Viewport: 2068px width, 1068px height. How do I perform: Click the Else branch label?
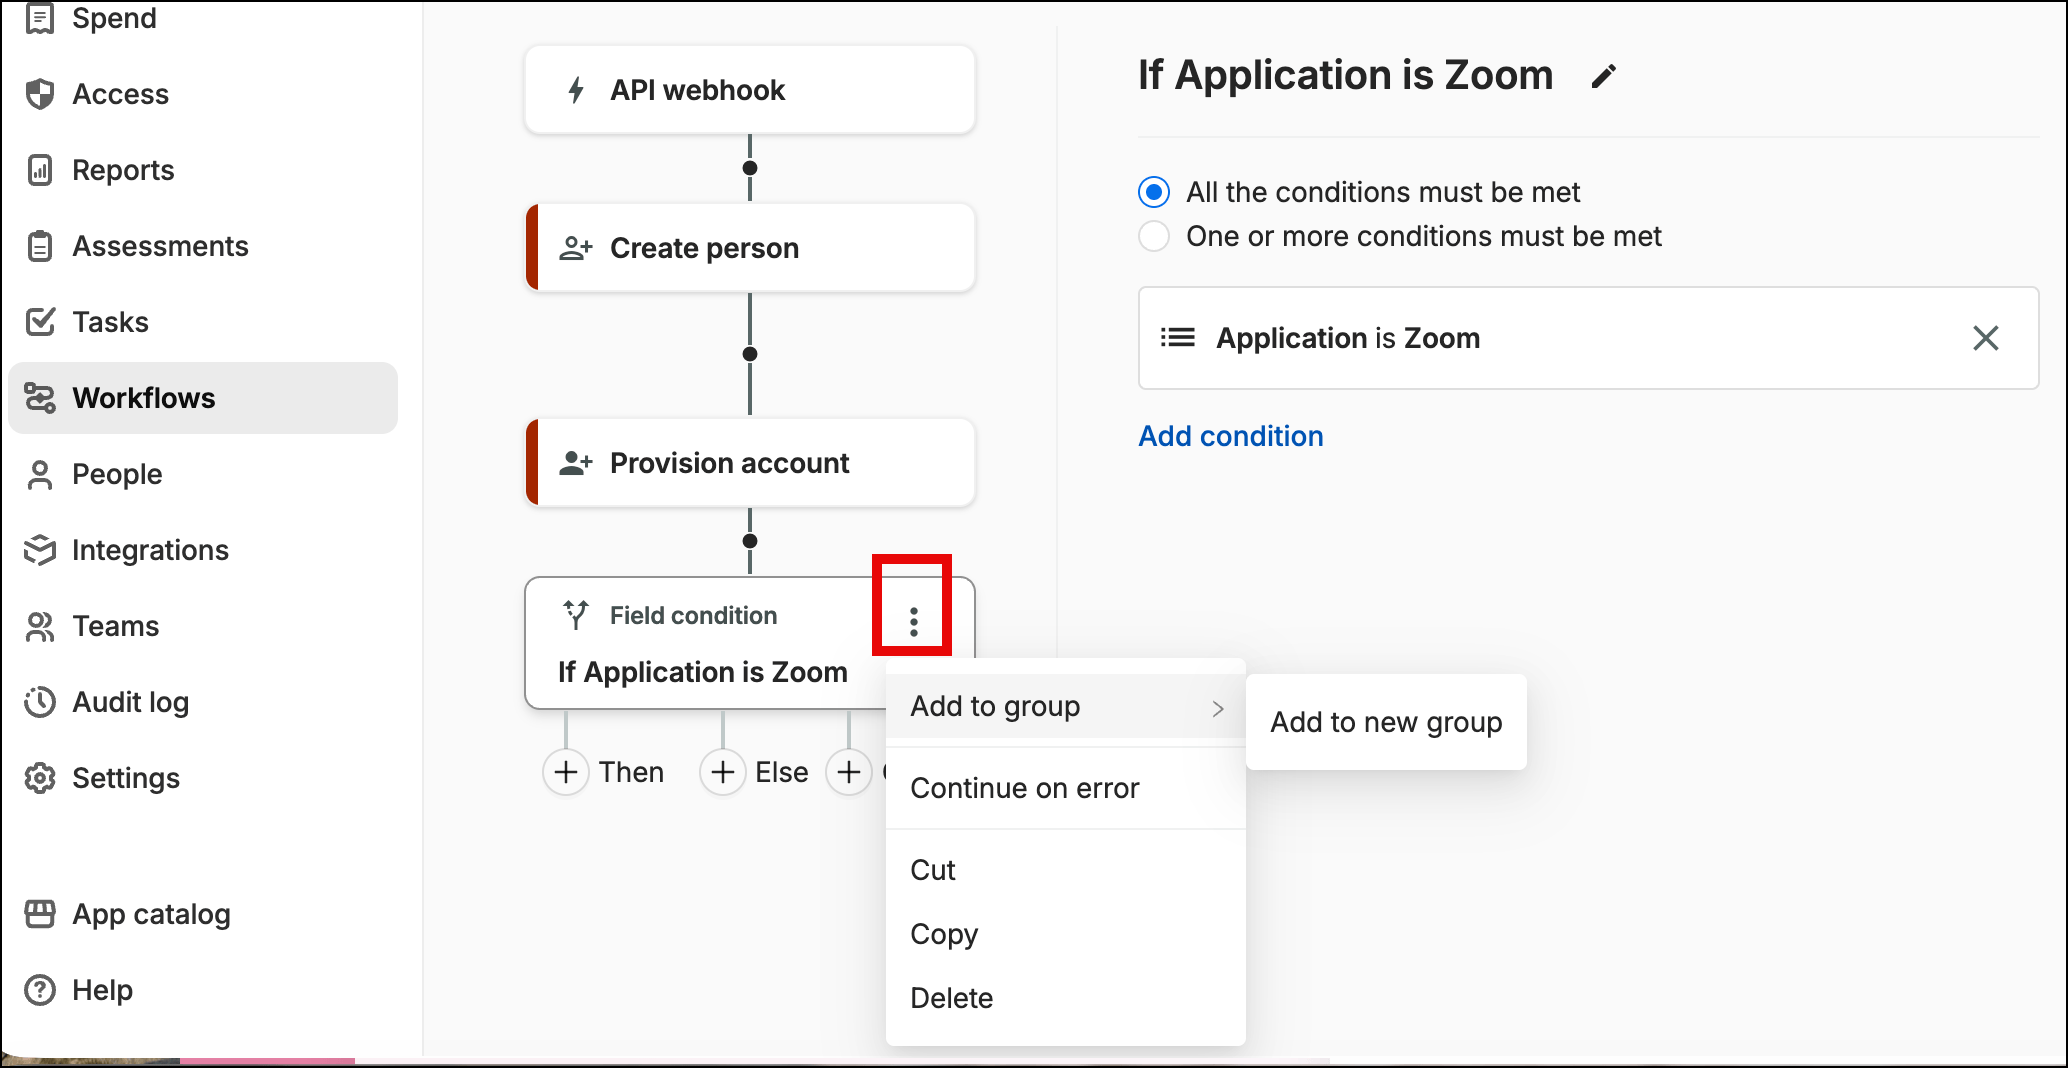coord(782,772)
